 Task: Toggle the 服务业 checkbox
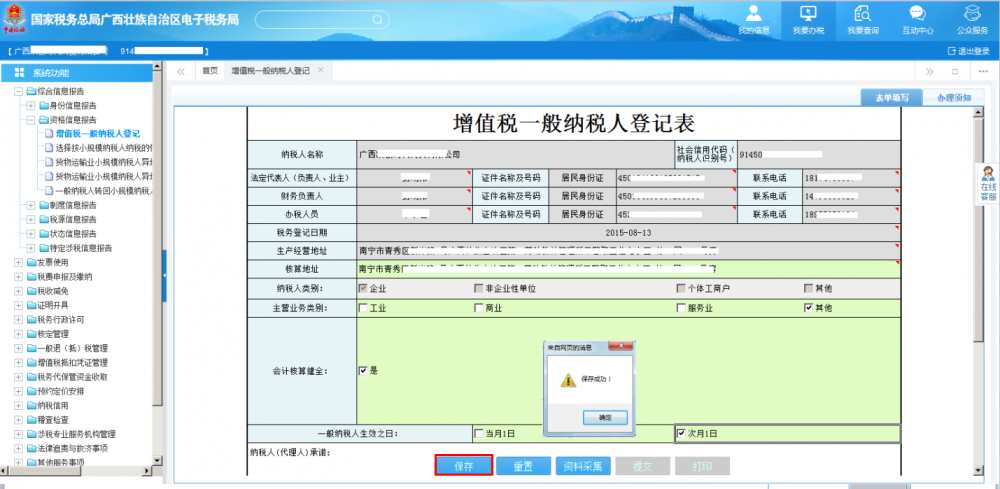coord(681,308)
